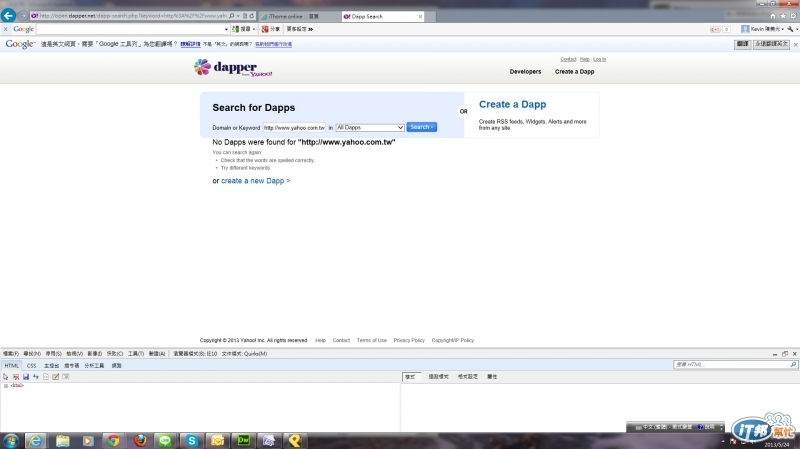The width and height of the screenshot is (800, 449).
Task: Open Dreamweaver from taskbar
Action: coord(243,441)
